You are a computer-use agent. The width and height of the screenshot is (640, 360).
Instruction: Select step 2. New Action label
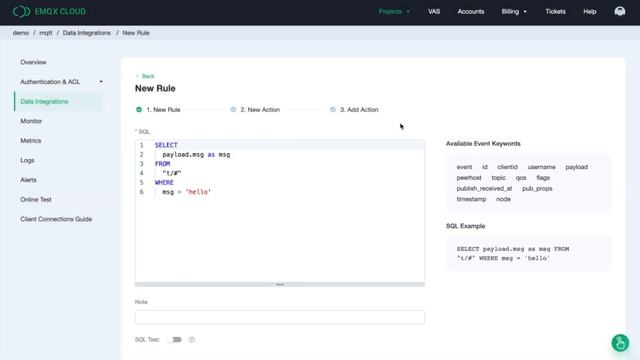tap(260, 109)
